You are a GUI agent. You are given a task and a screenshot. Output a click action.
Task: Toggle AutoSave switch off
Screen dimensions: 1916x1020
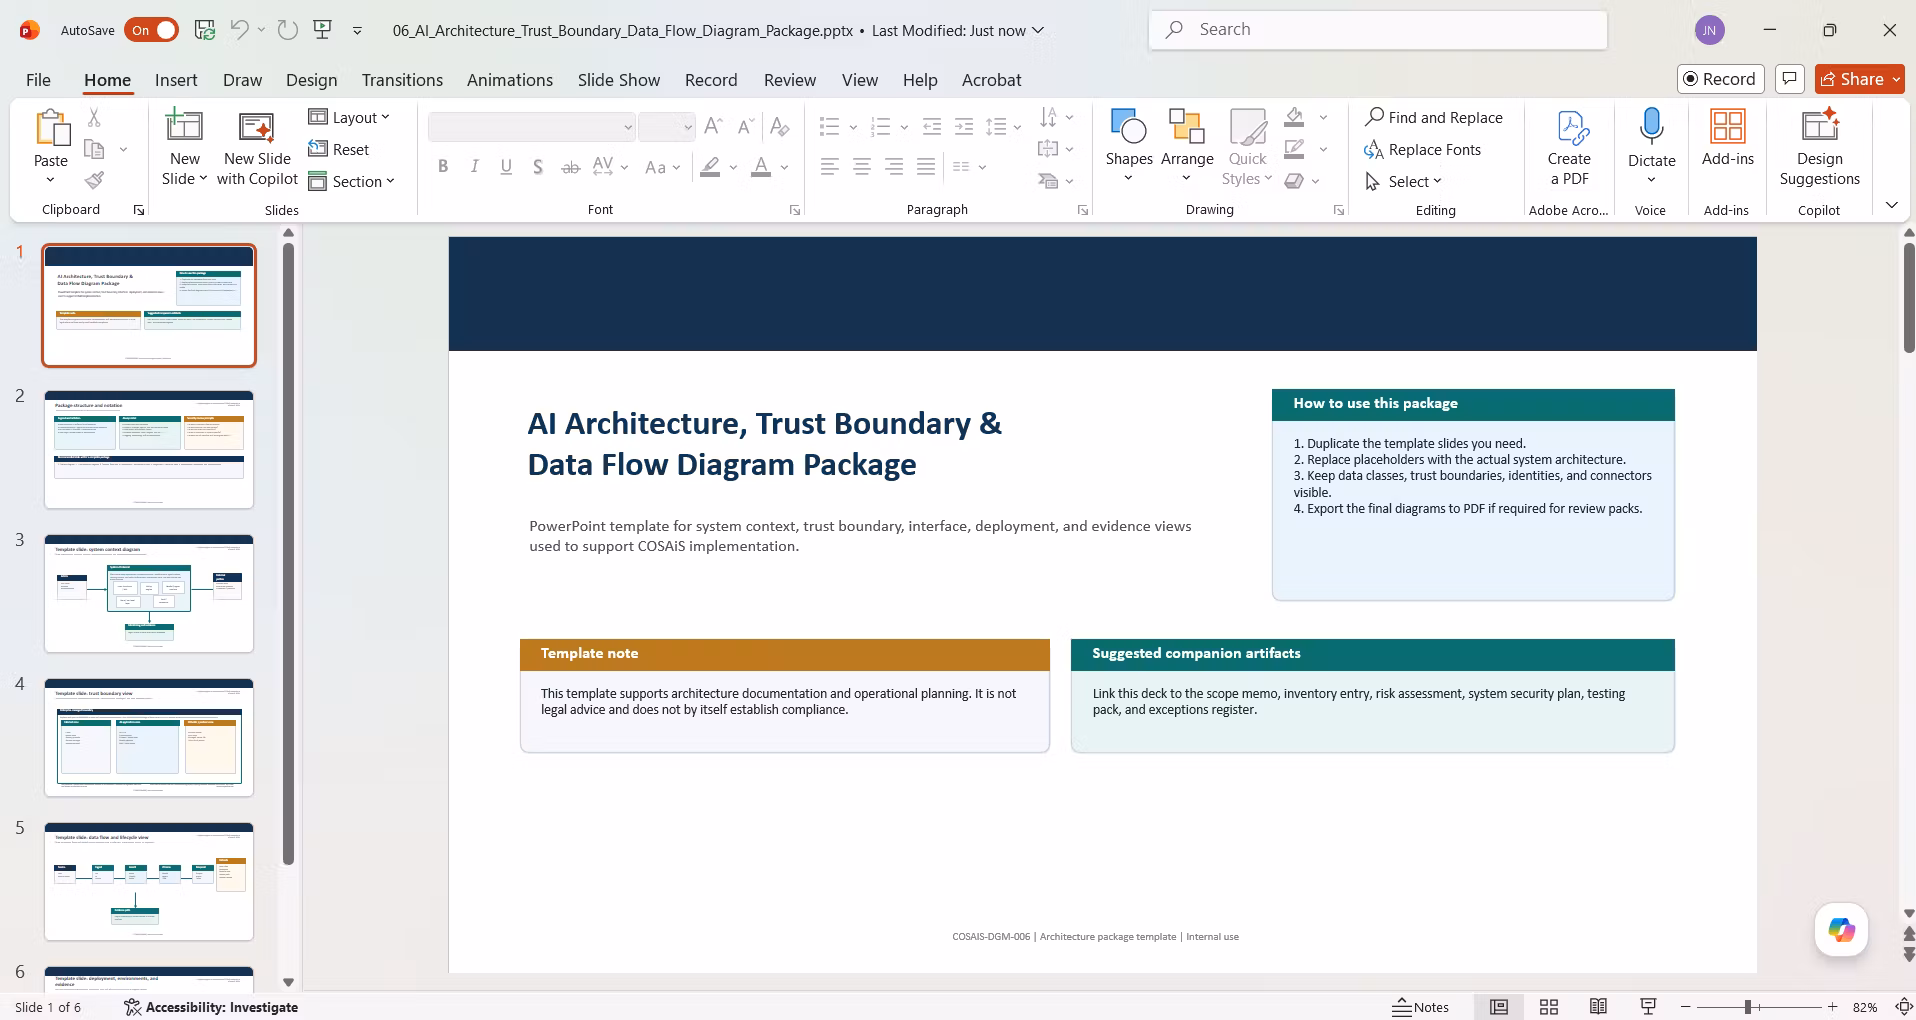click(152, 30)
